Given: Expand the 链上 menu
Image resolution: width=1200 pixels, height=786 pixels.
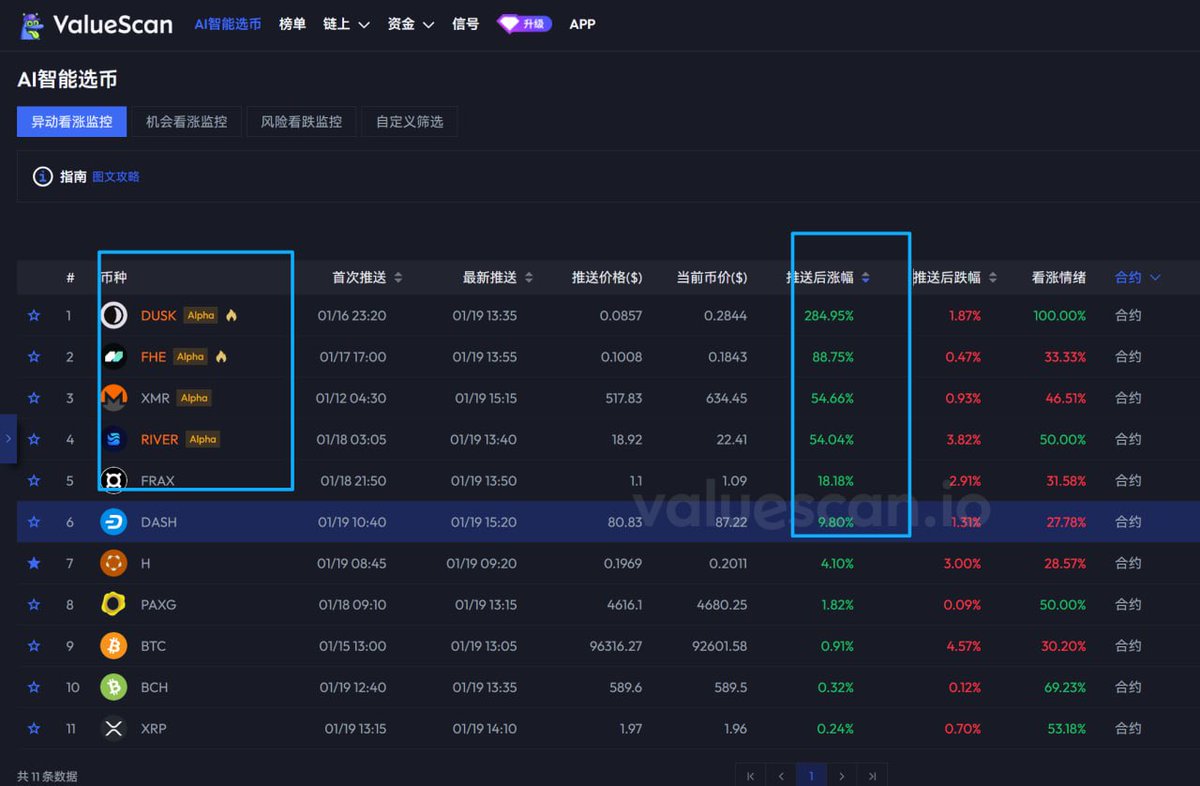Looking at the screenshot, I should pos(346,24).
